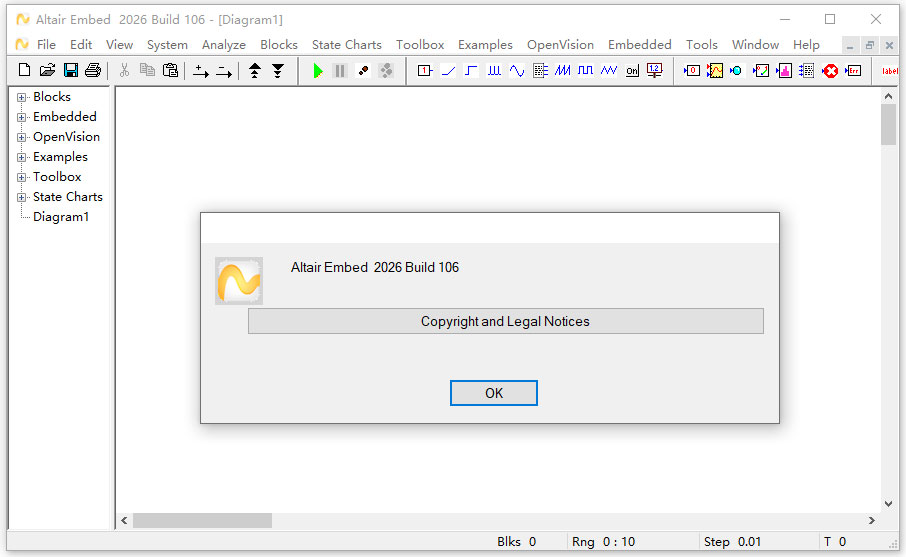Click the vertical scrollbar down arrow

click(889, 504)
